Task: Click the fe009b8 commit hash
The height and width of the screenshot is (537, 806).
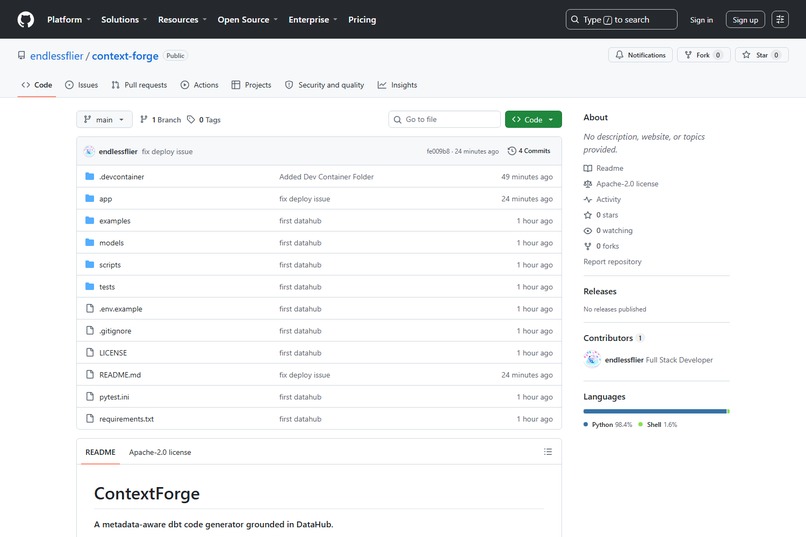Action: pyautogui.click(x=438, y=152)
